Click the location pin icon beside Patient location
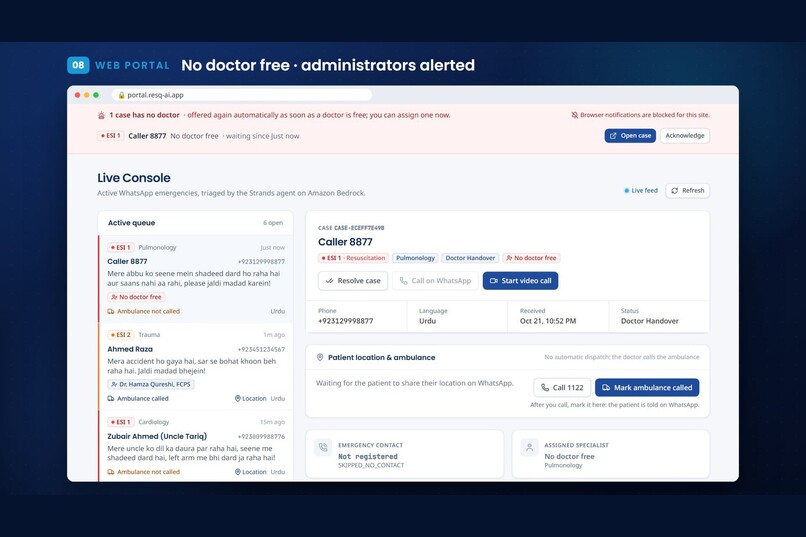806x537 pixels. pyautogui.click(x=320, y=357)
